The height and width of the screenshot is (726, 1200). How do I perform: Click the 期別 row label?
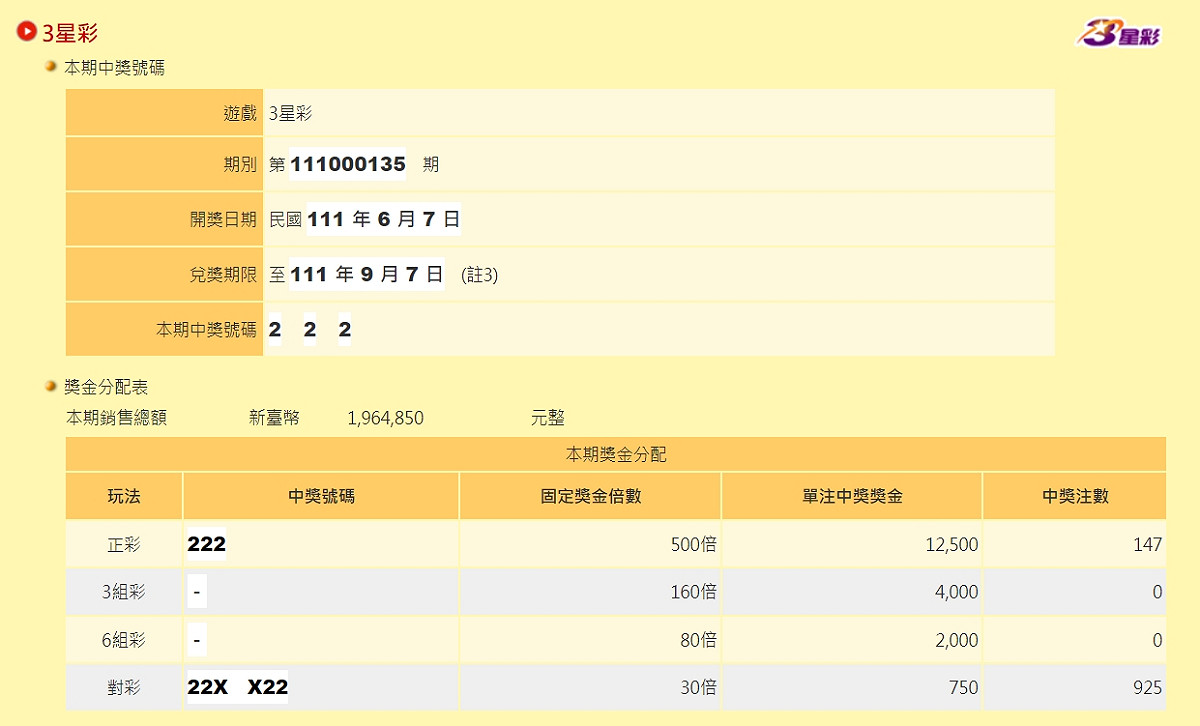point(240,164)
